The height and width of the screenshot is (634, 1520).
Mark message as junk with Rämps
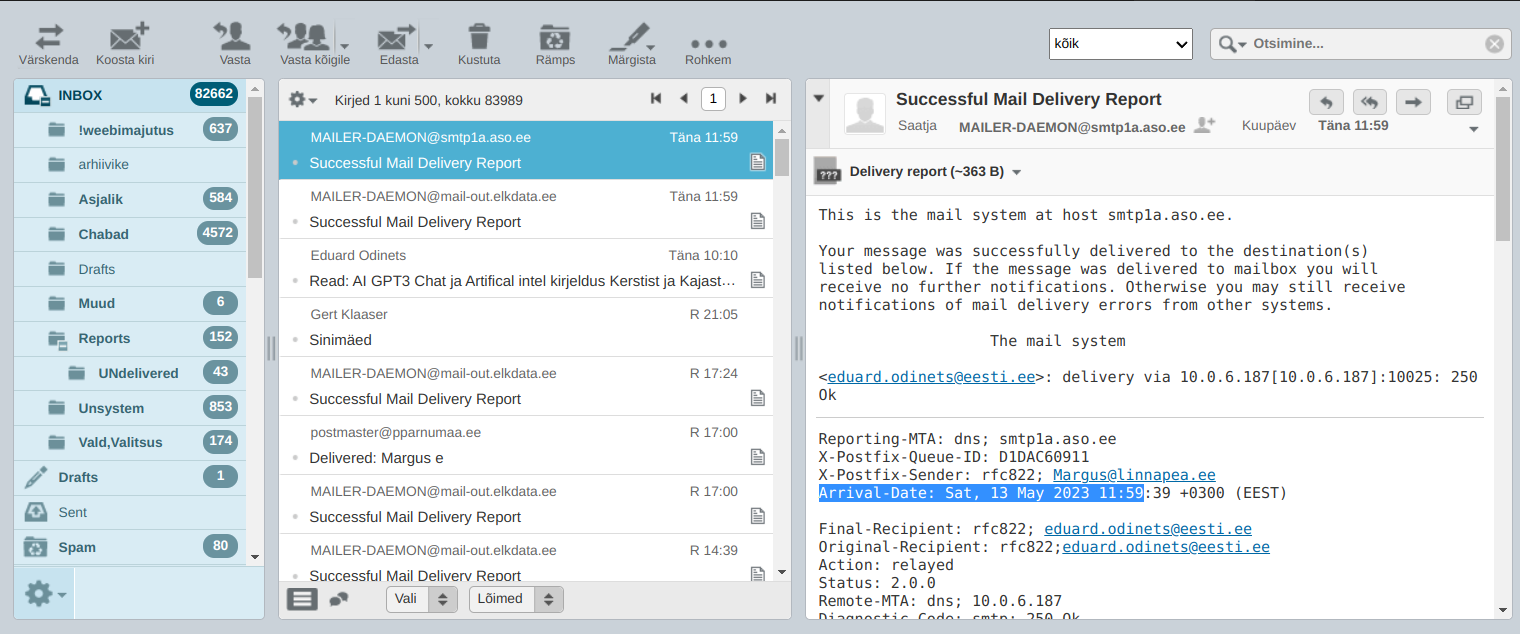click(x=554, y=44)
